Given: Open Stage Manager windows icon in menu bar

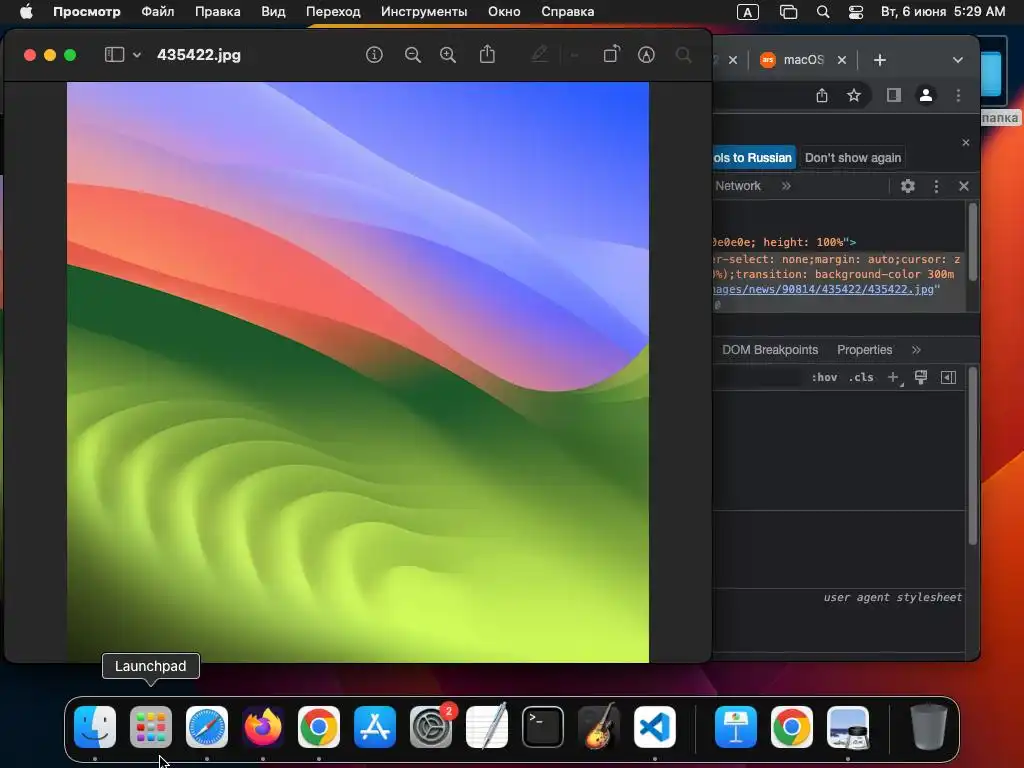Looking at the screenshot, I should pyautogui.click(x=788, y=12).
